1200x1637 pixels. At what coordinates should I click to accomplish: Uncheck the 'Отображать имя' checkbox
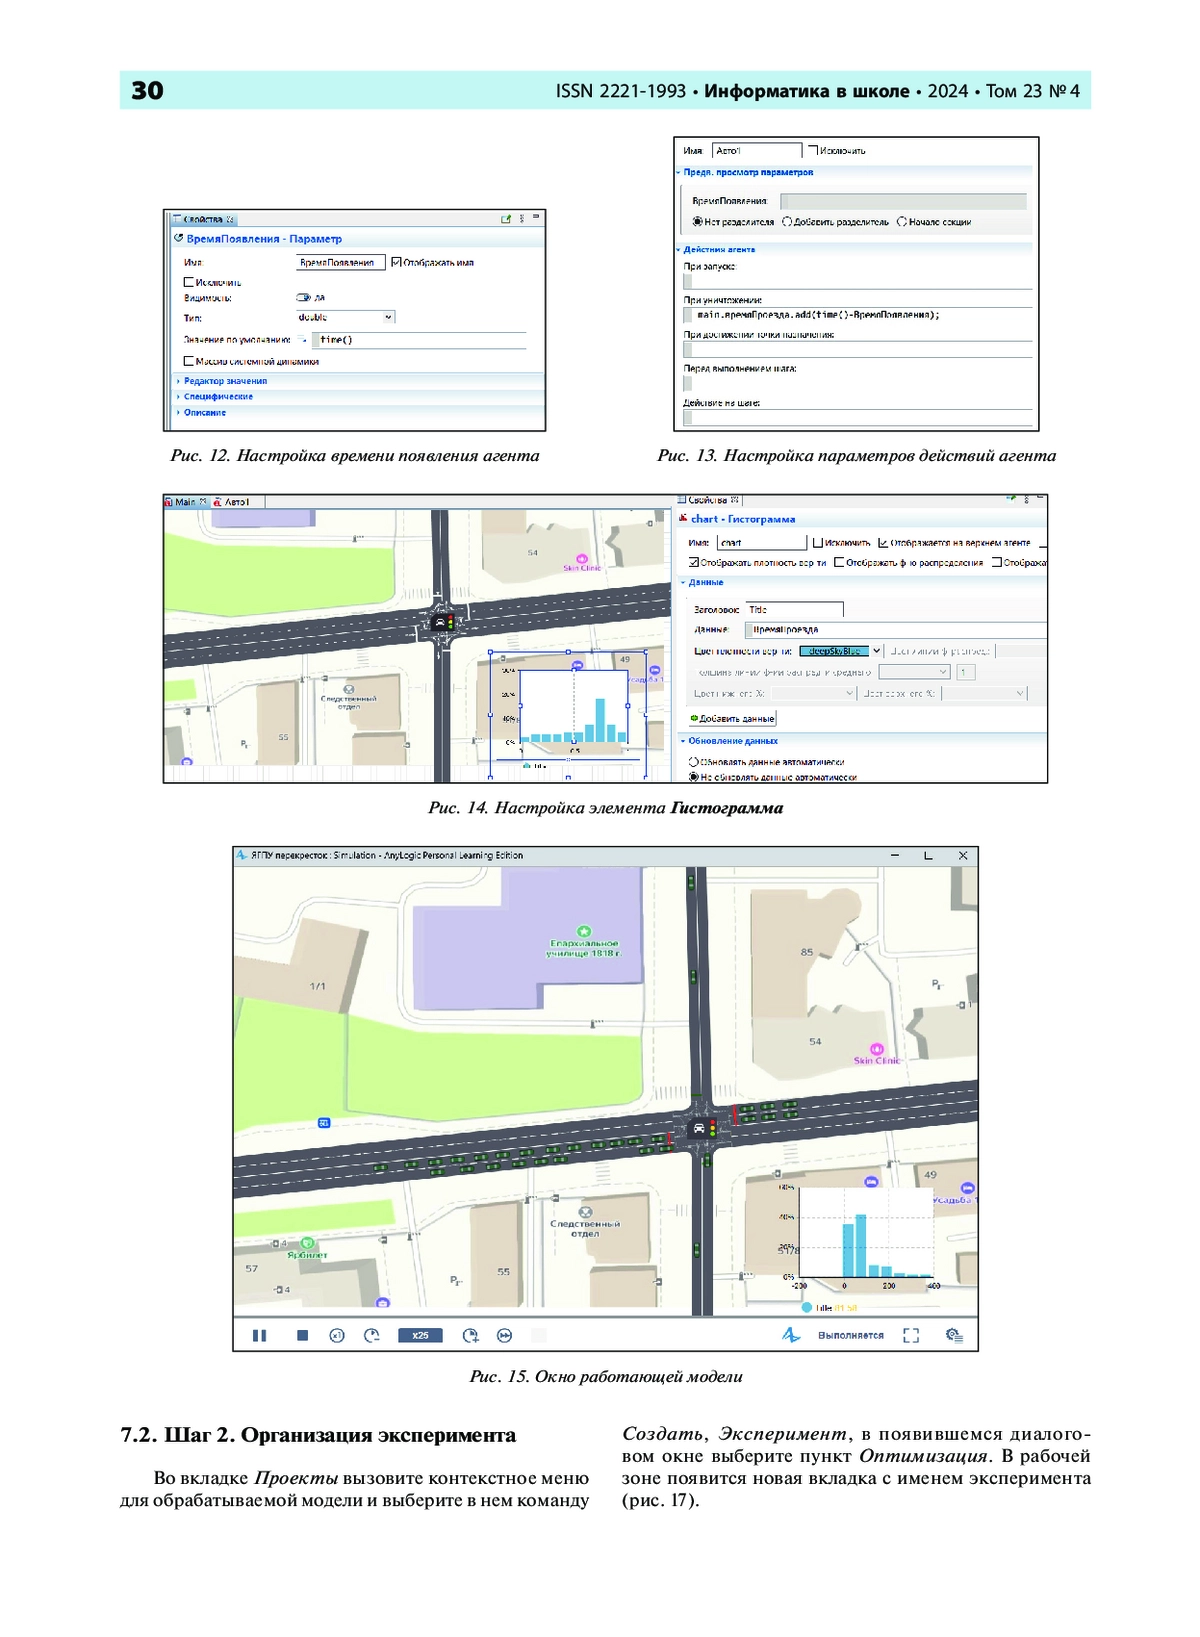coord(397,262)
